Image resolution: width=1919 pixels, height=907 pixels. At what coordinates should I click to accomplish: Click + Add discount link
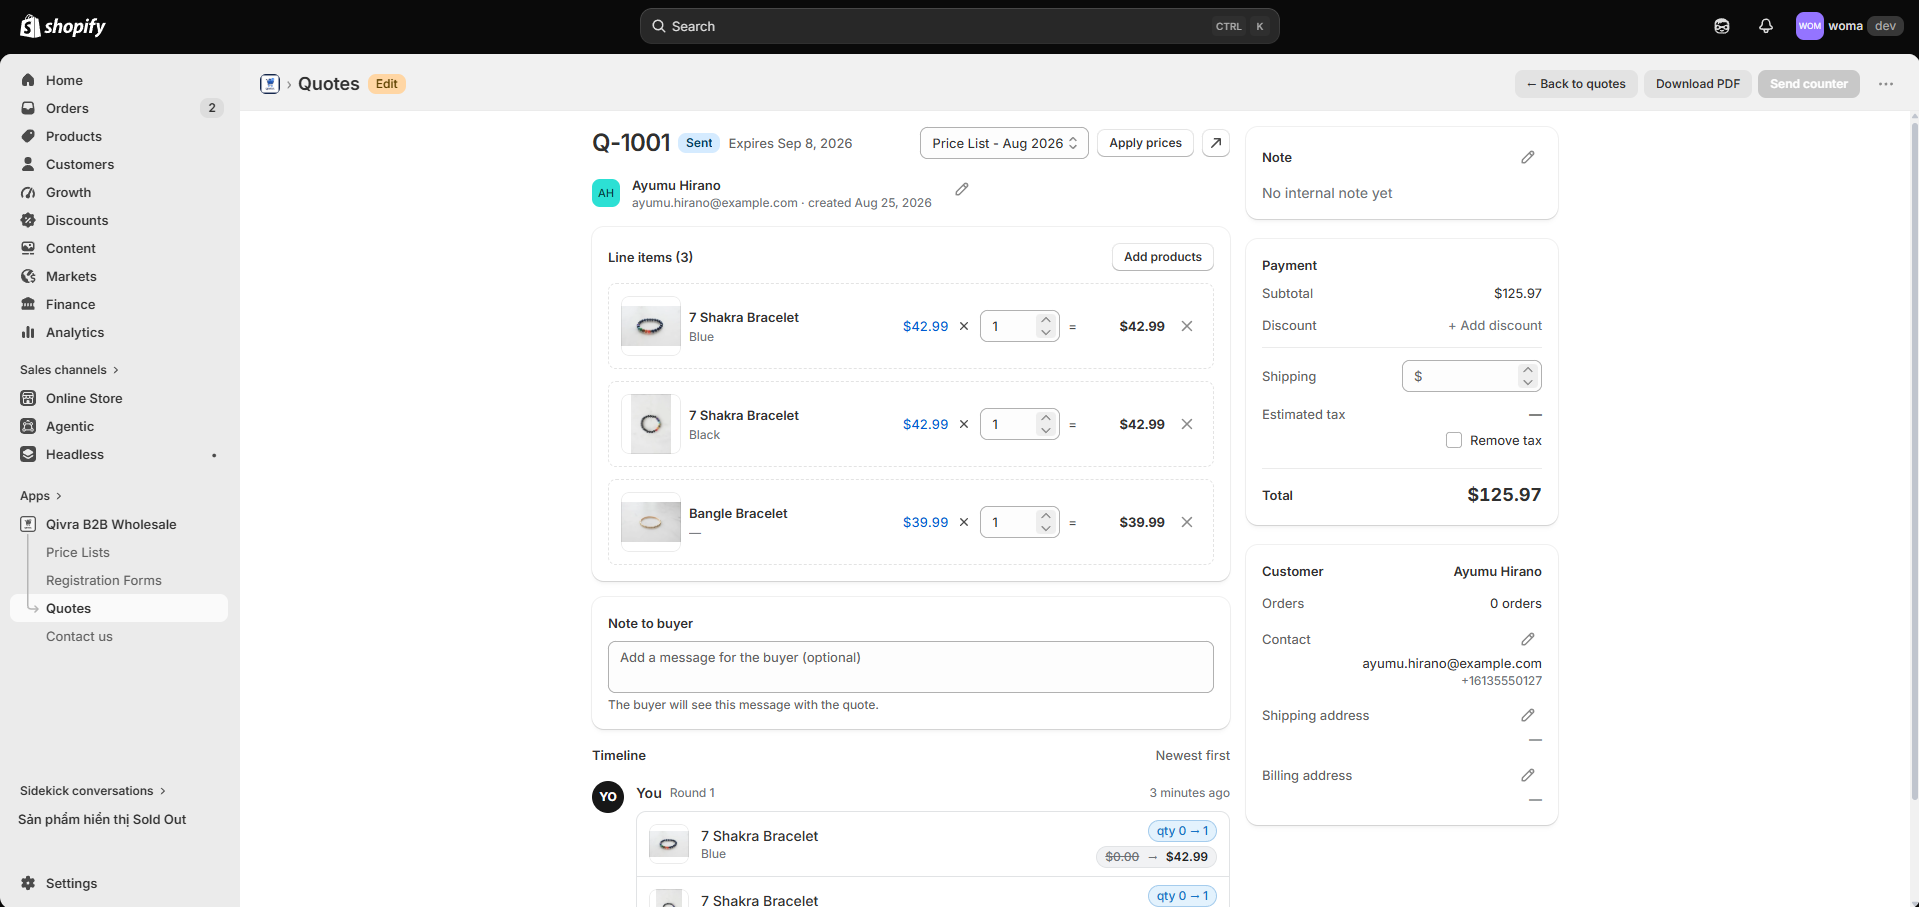point(1495,326)
